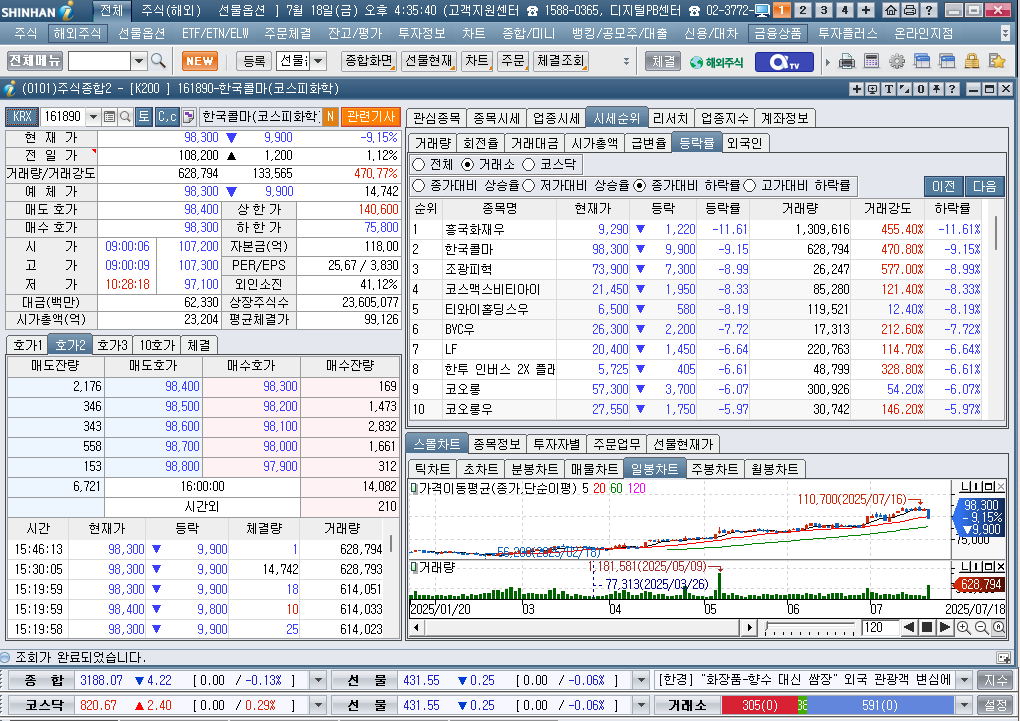The image size is (1020, 721).
Task: Select 고가대비 하락률 radio option
Action: coord(749,186)
